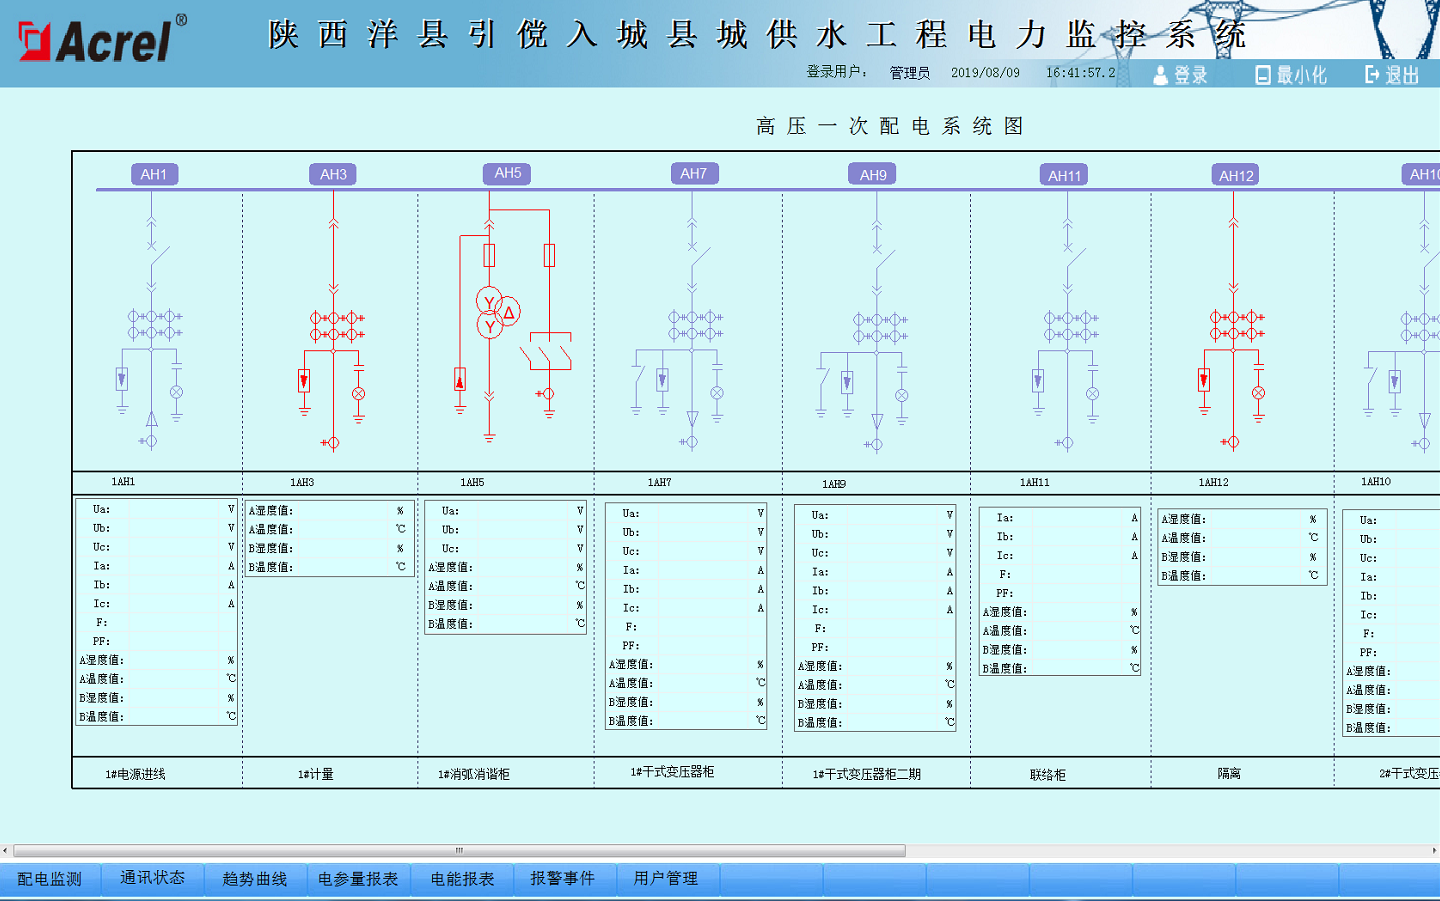This screenshot has width=1440, height=901.
Task: Click the AH12 cabinet label
Action: (x=1236, y=175)
